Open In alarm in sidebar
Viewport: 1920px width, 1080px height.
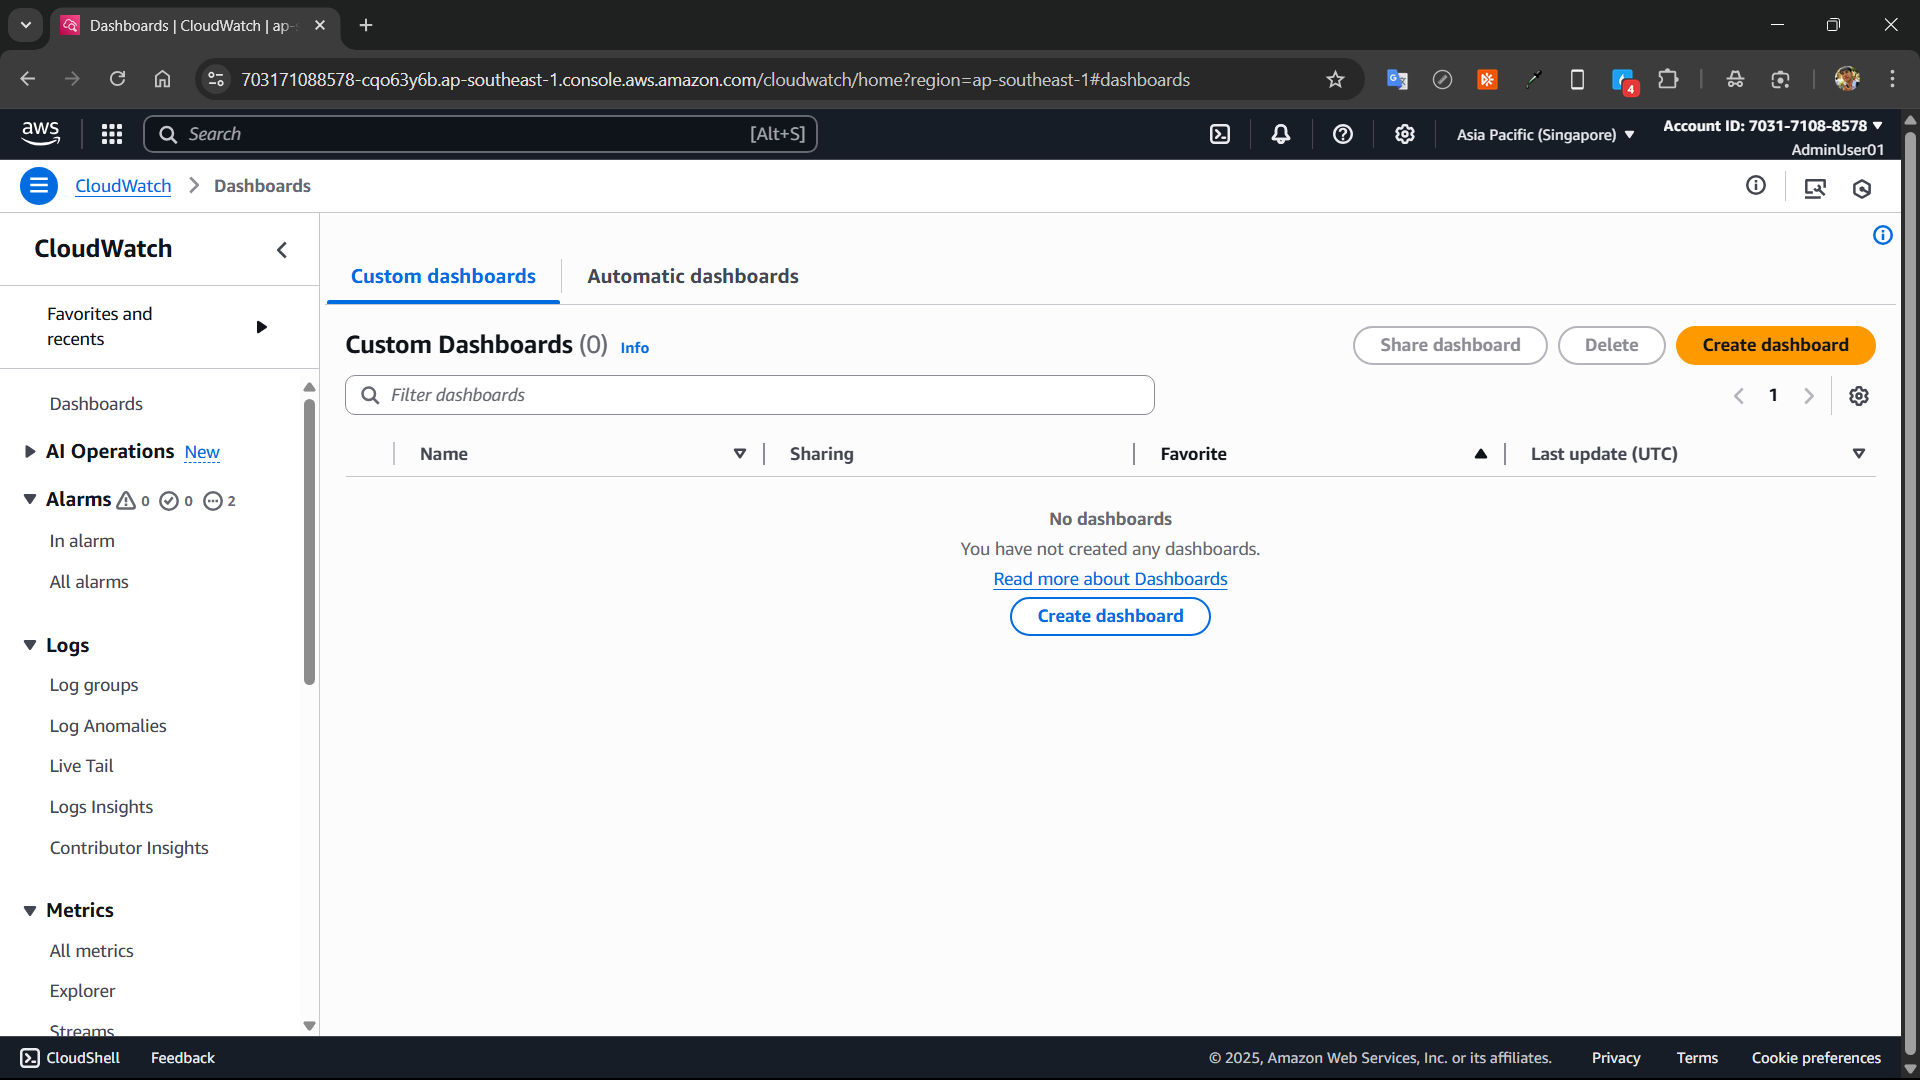82,541
